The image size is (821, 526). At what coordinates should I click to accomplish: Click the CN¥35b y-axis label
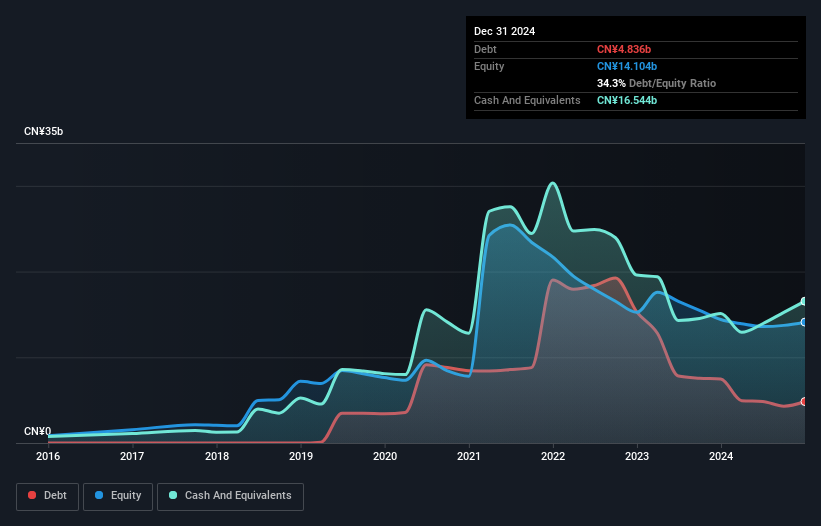pyautogui.click(x=43, y=131)
